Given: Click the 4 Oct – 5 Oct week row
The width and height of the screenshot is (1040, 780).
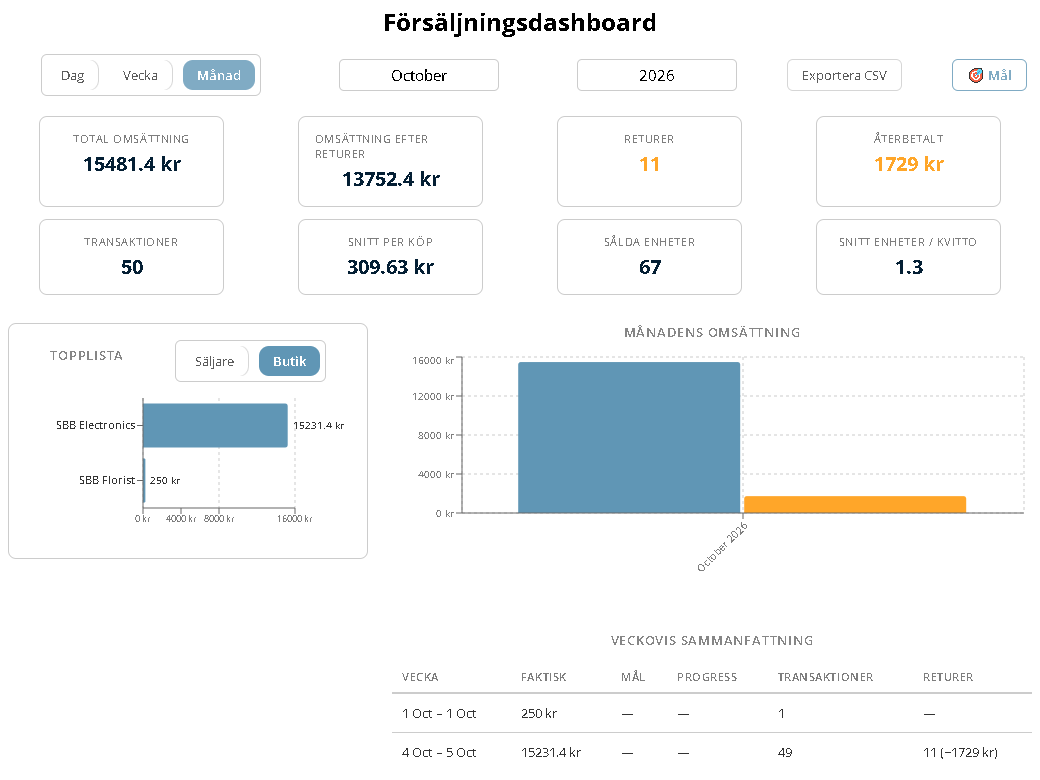Looking at the screenshot, I should 712,753.
